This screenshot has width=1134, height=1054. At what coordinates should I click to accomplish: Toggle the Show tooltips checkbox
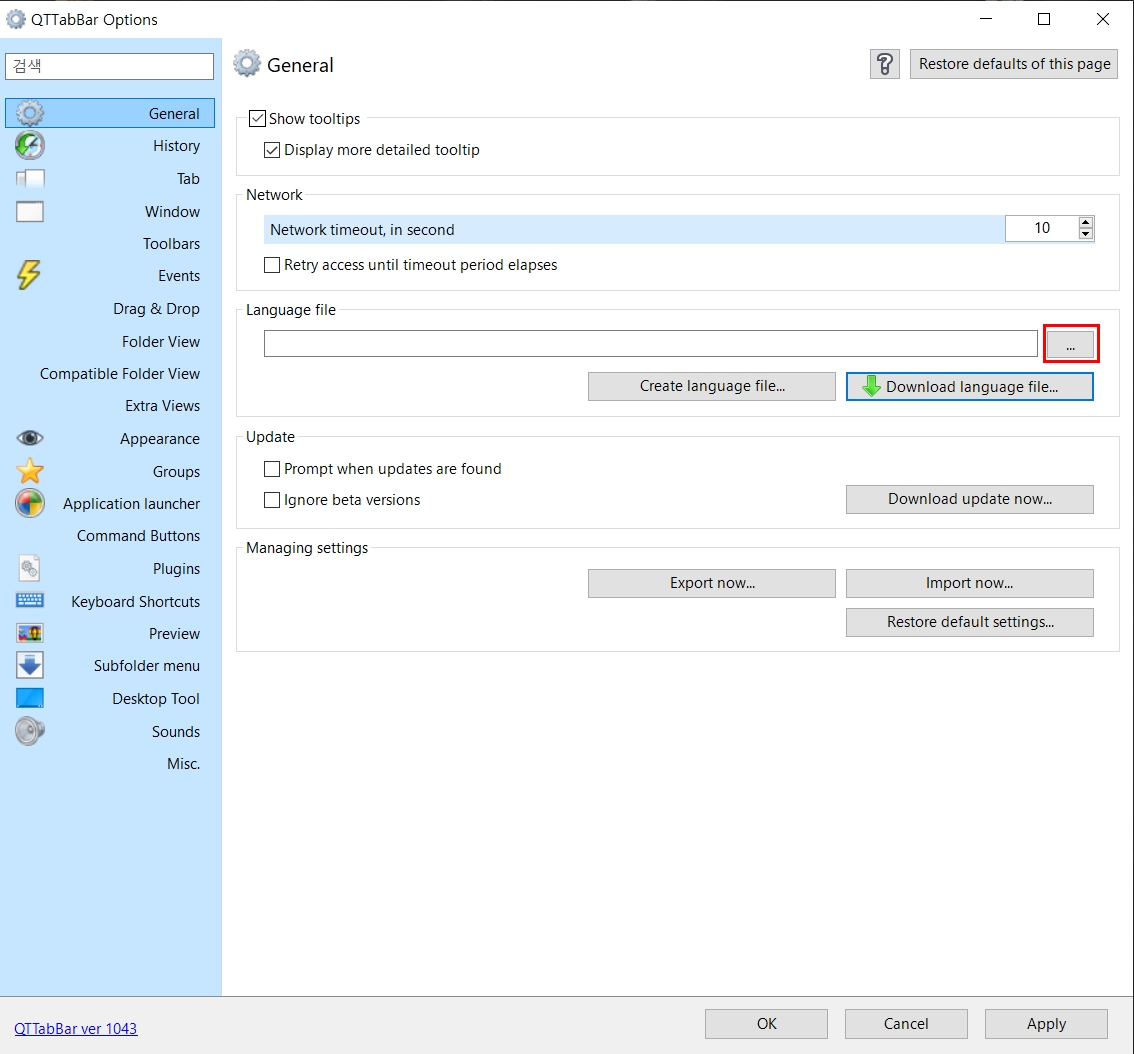[x=257, y=118]
